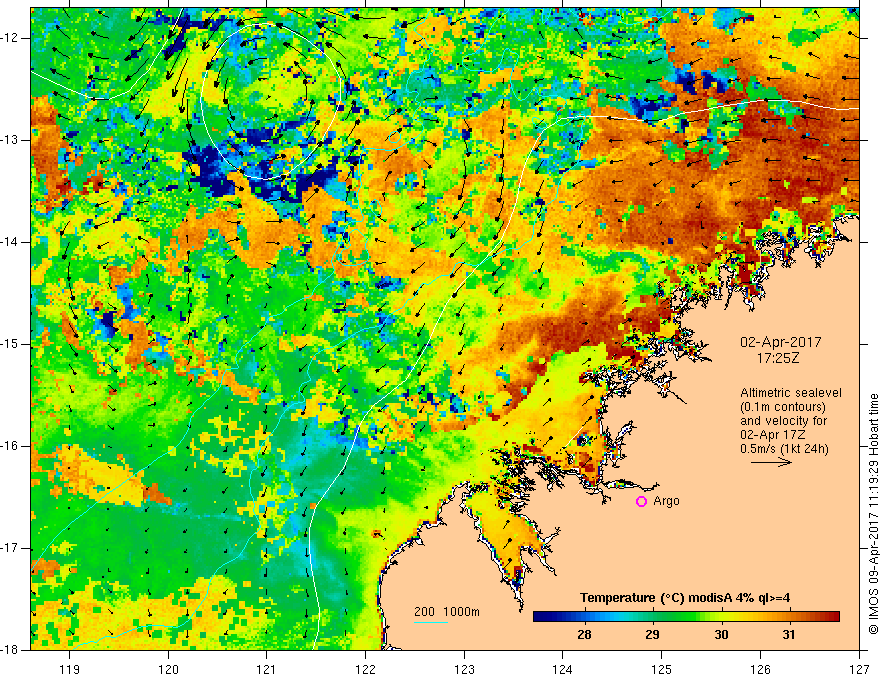Click longitude axis label 119

(70, 669)
